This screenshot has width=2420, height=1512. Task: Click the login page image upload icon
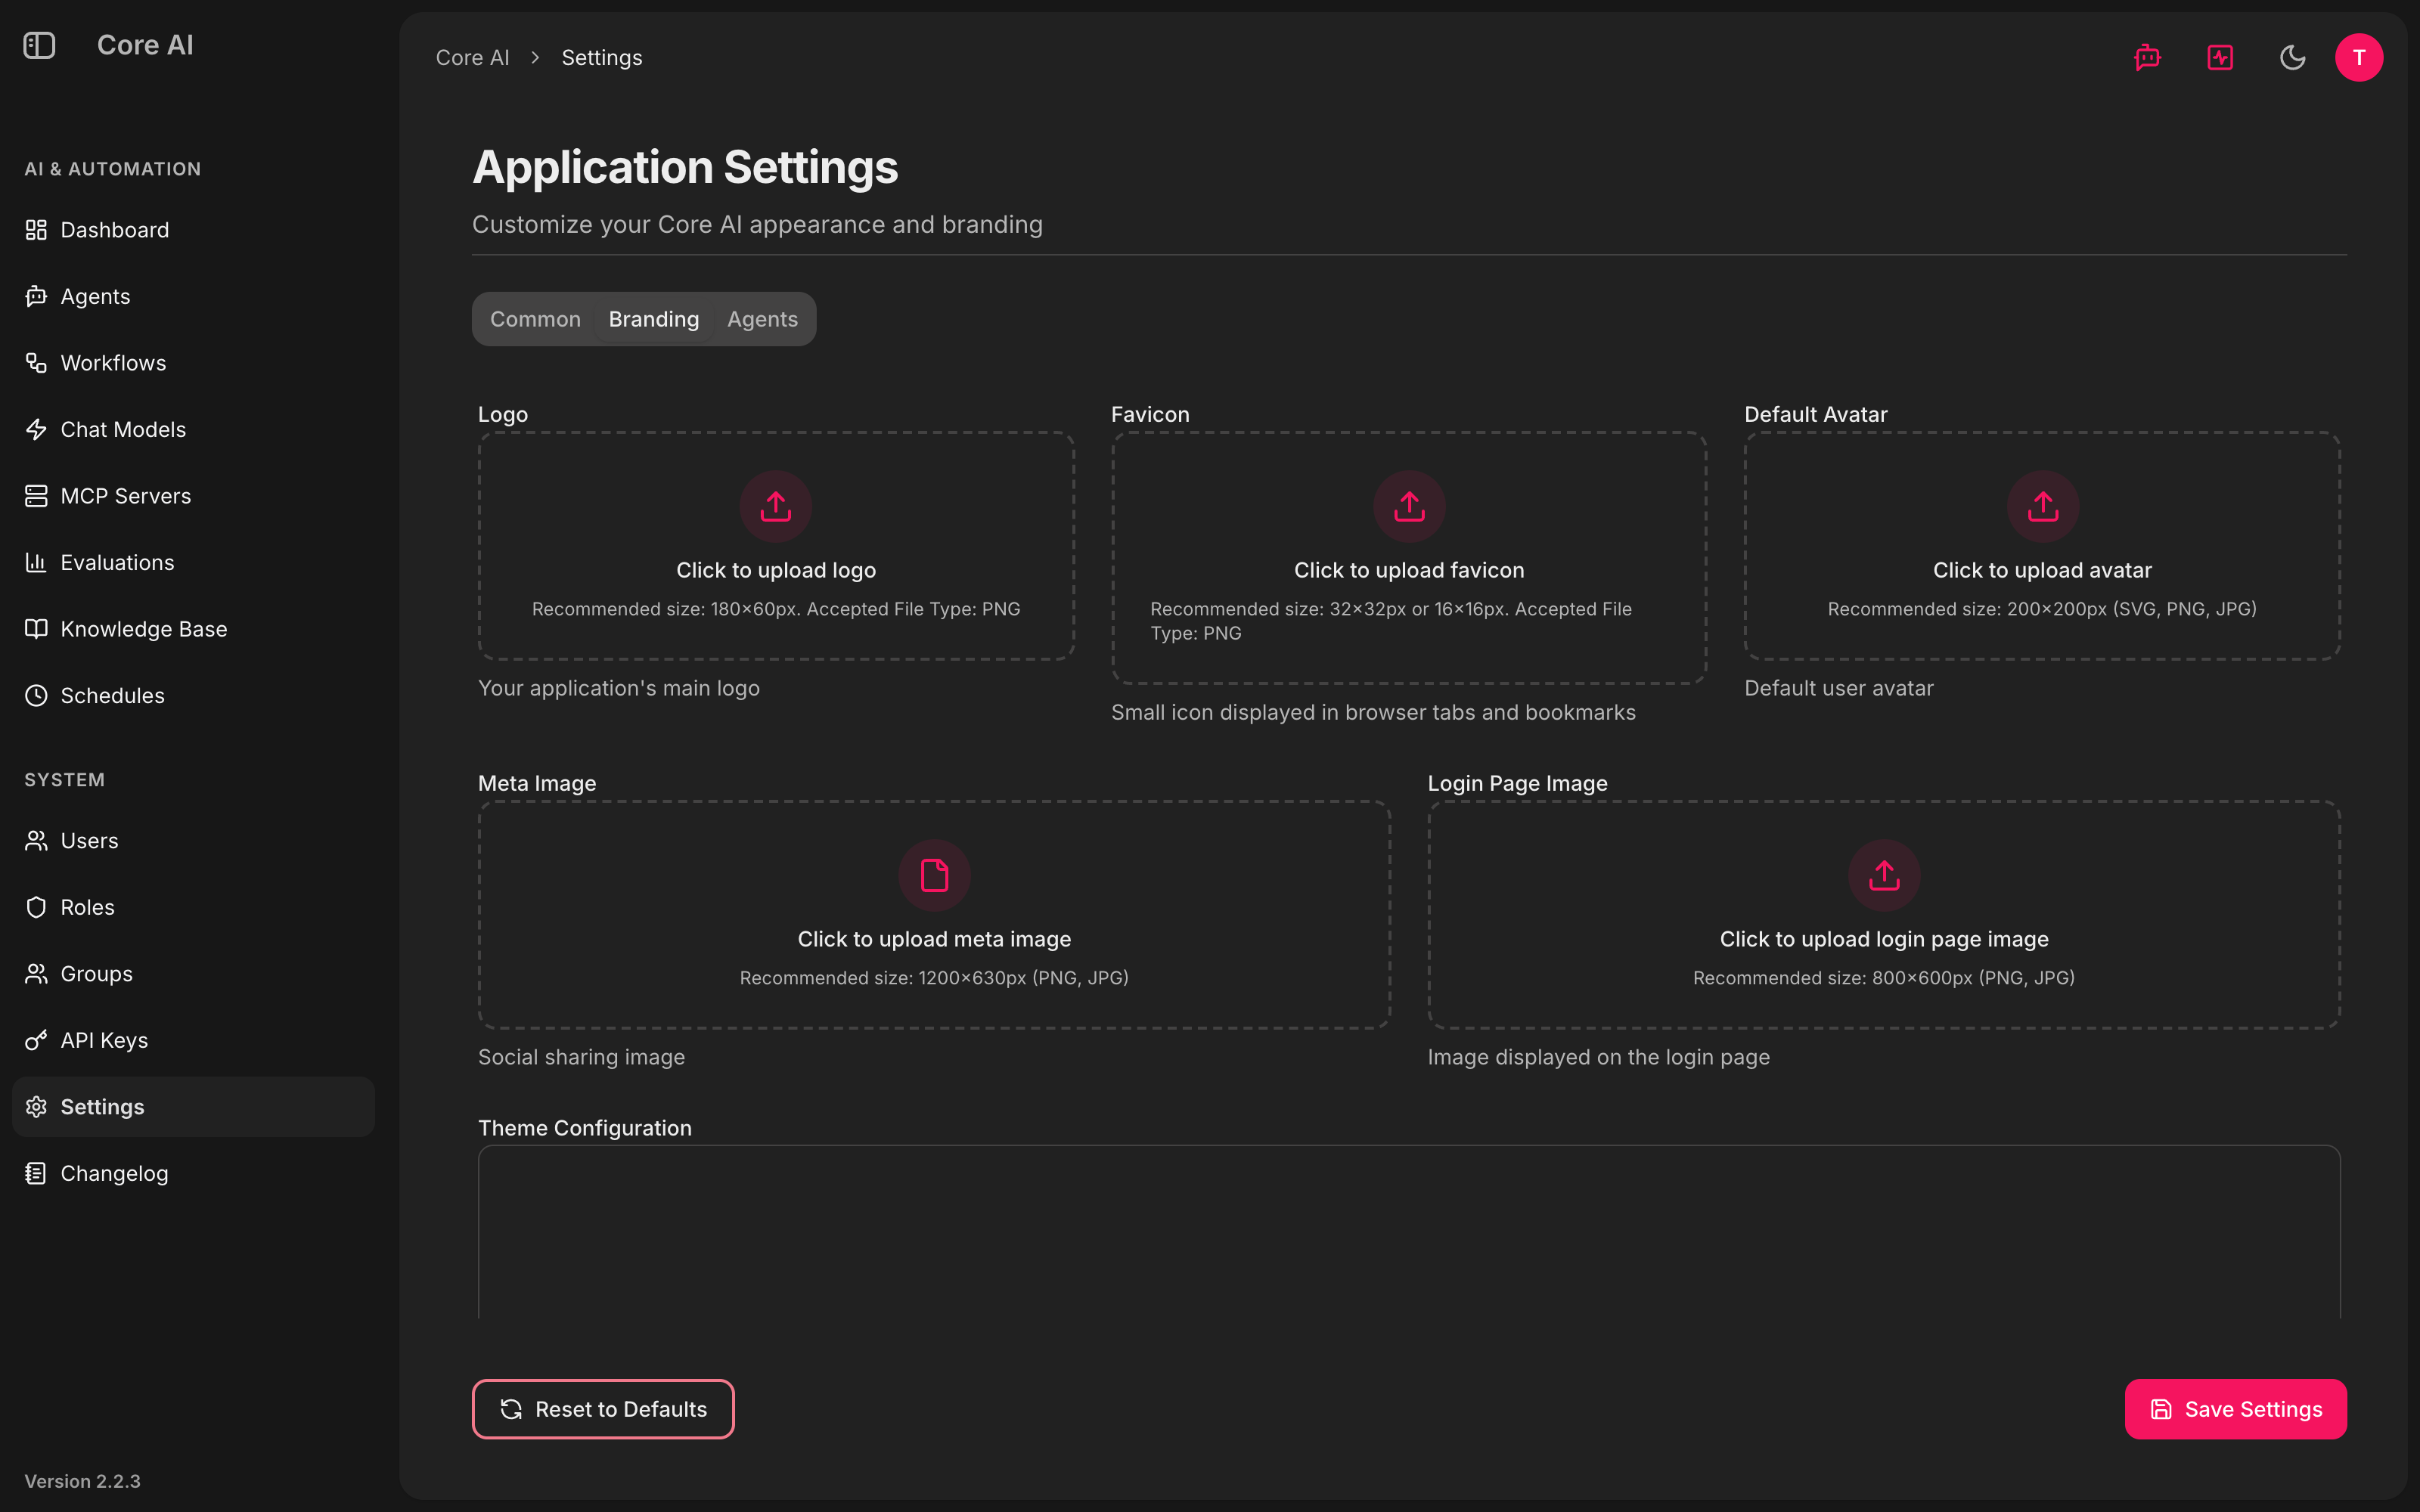click(1884, 875)
